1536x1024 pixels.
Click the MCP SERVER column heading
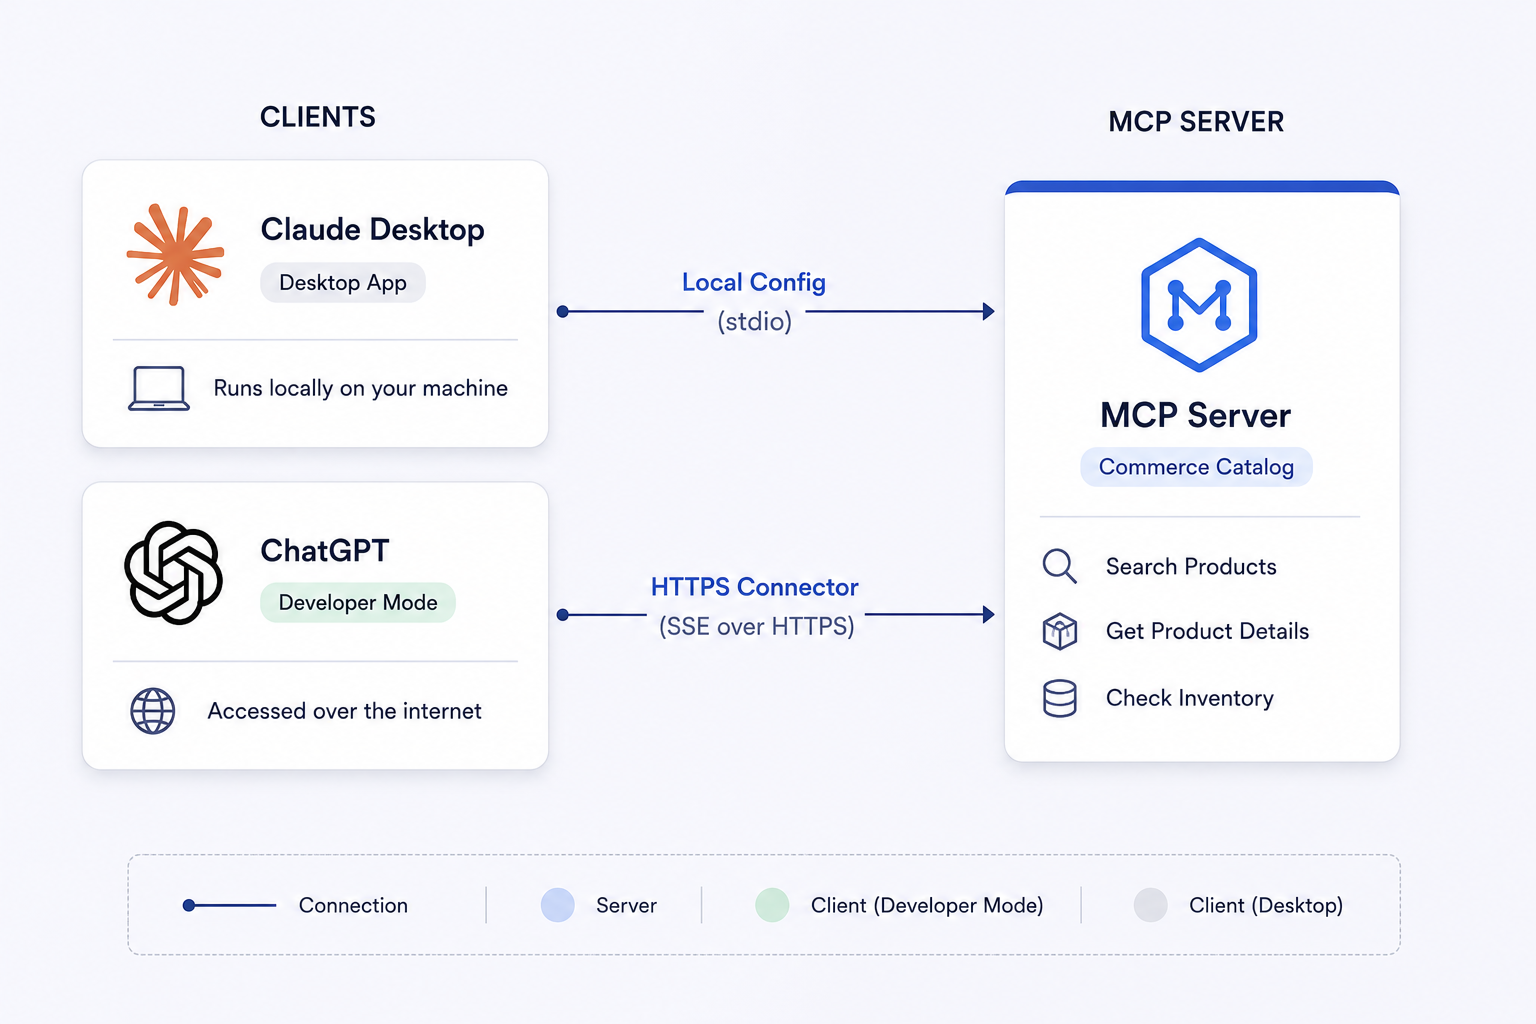click(1196, 122)
